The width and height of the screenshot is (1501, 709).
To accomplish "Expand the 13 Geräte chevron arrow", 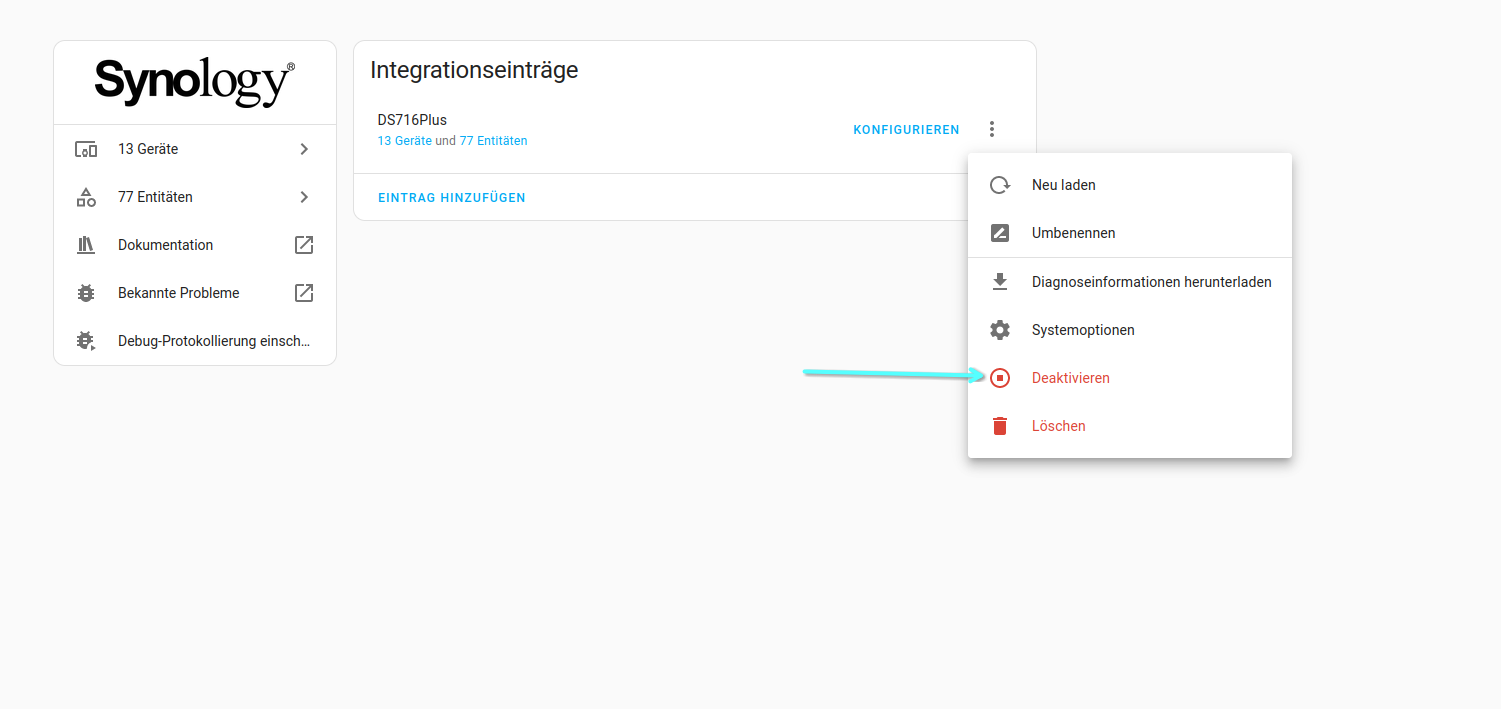I will (304, 149).
